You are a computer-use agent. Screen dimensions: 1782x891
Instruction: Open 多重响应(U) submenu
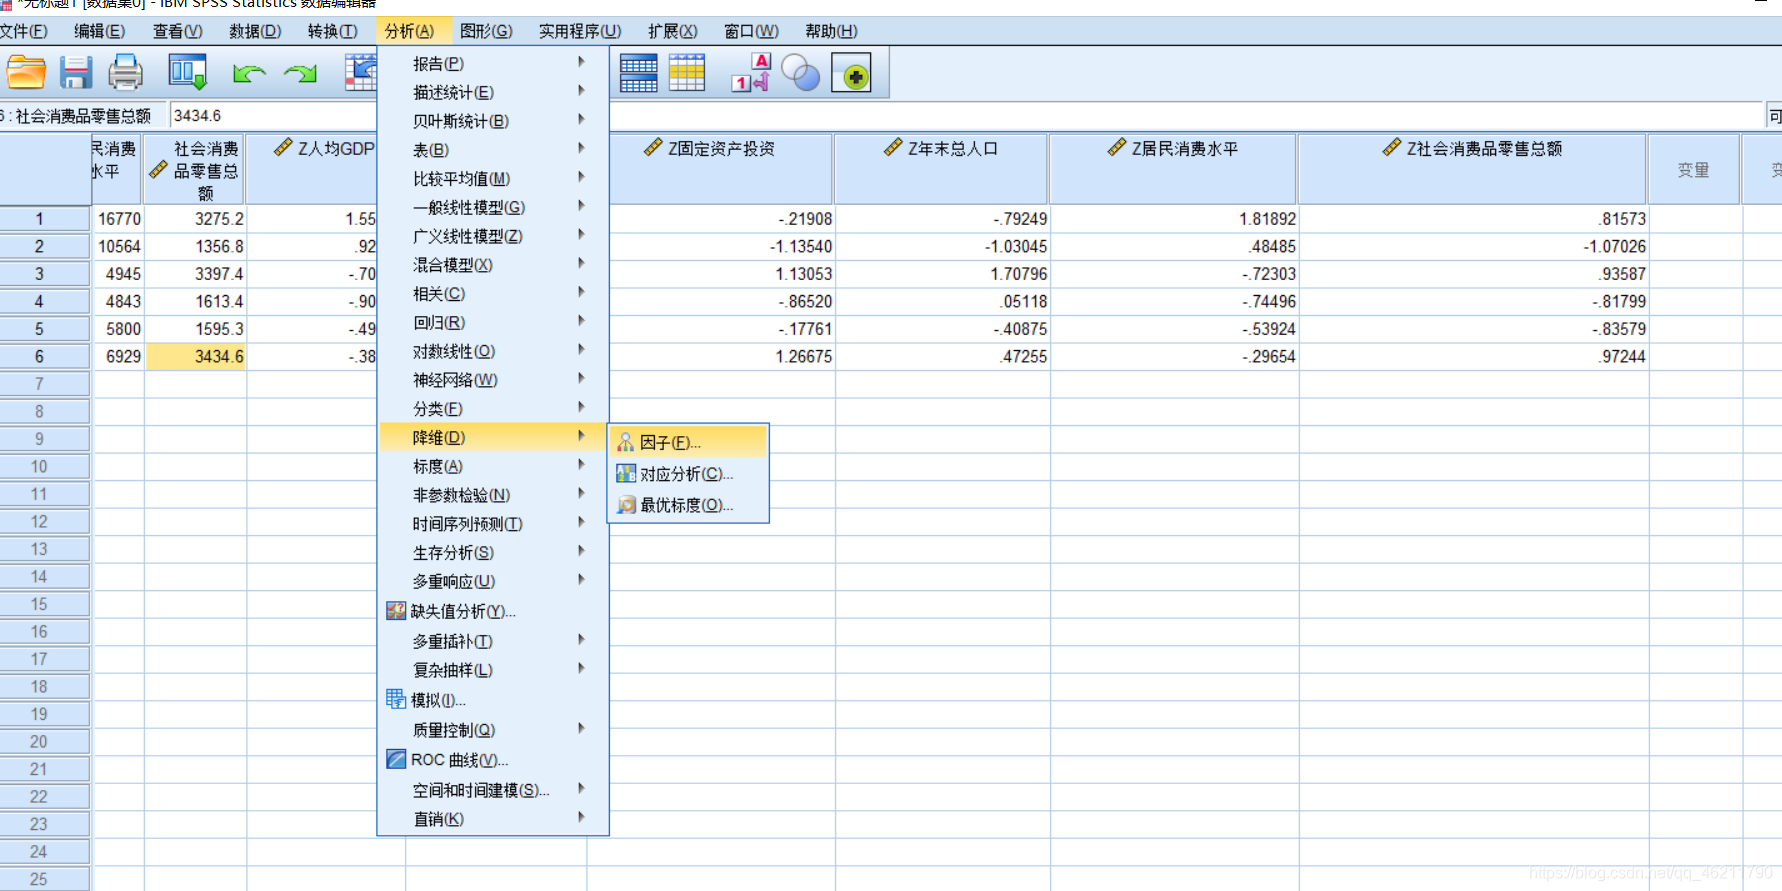493,581
